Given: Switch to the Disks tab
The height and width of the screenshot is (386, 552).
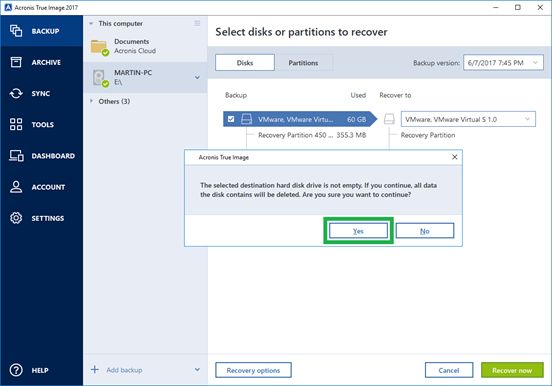Looking at the screenshot, I should [245, 63].
